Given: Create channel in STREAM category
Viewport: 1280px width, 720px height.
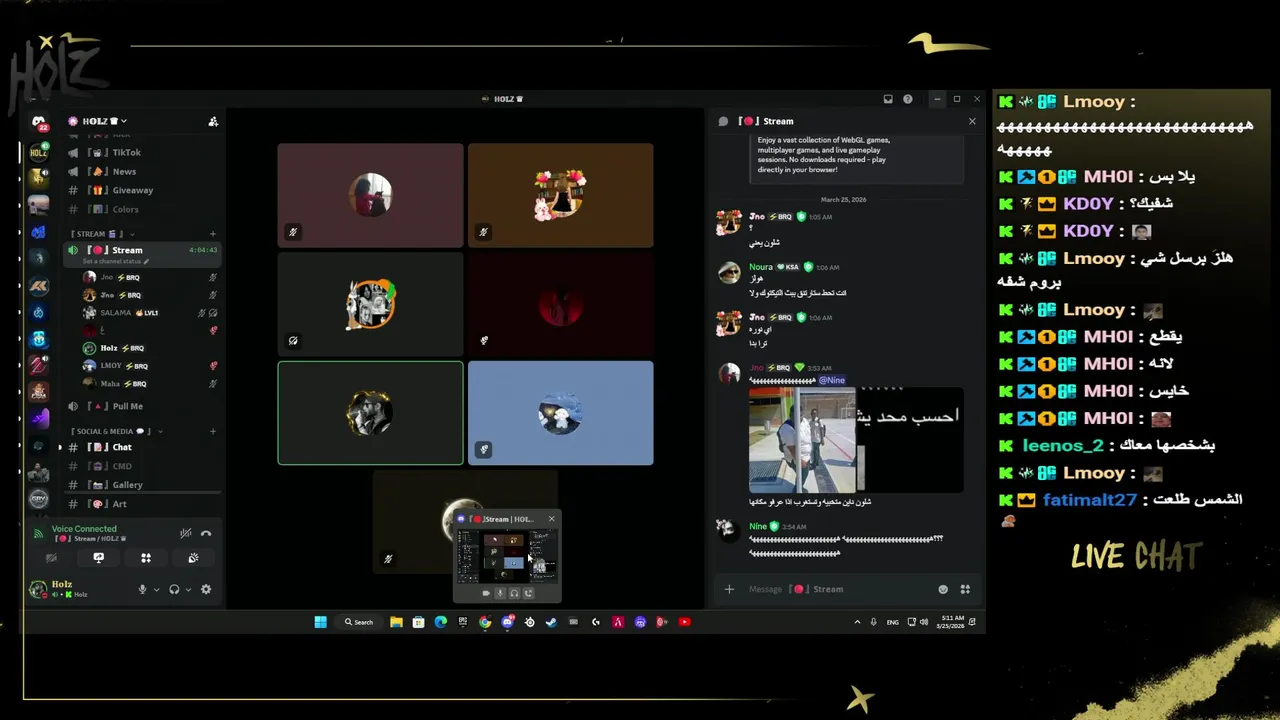Looking at the screenshot, I should pos(213,234).
